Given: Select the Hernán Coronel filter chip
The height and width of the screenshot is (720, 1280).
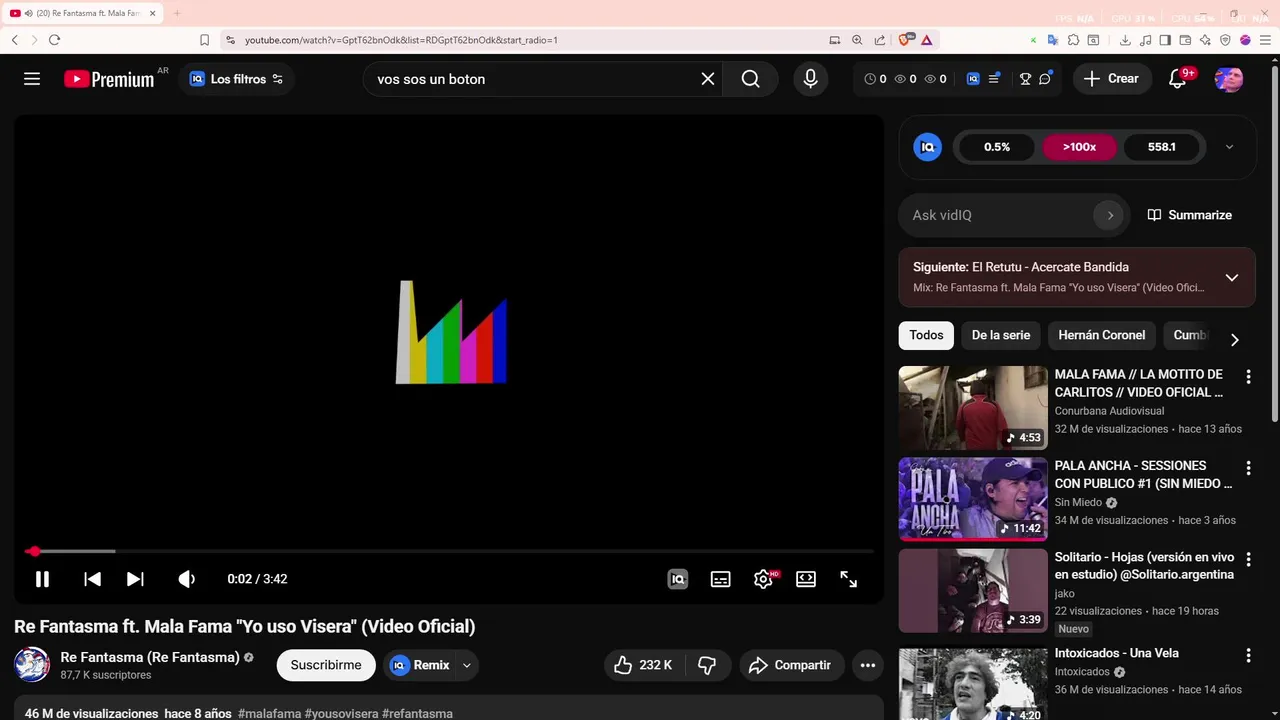Looking at the screenshot, I should (1102, 335).
